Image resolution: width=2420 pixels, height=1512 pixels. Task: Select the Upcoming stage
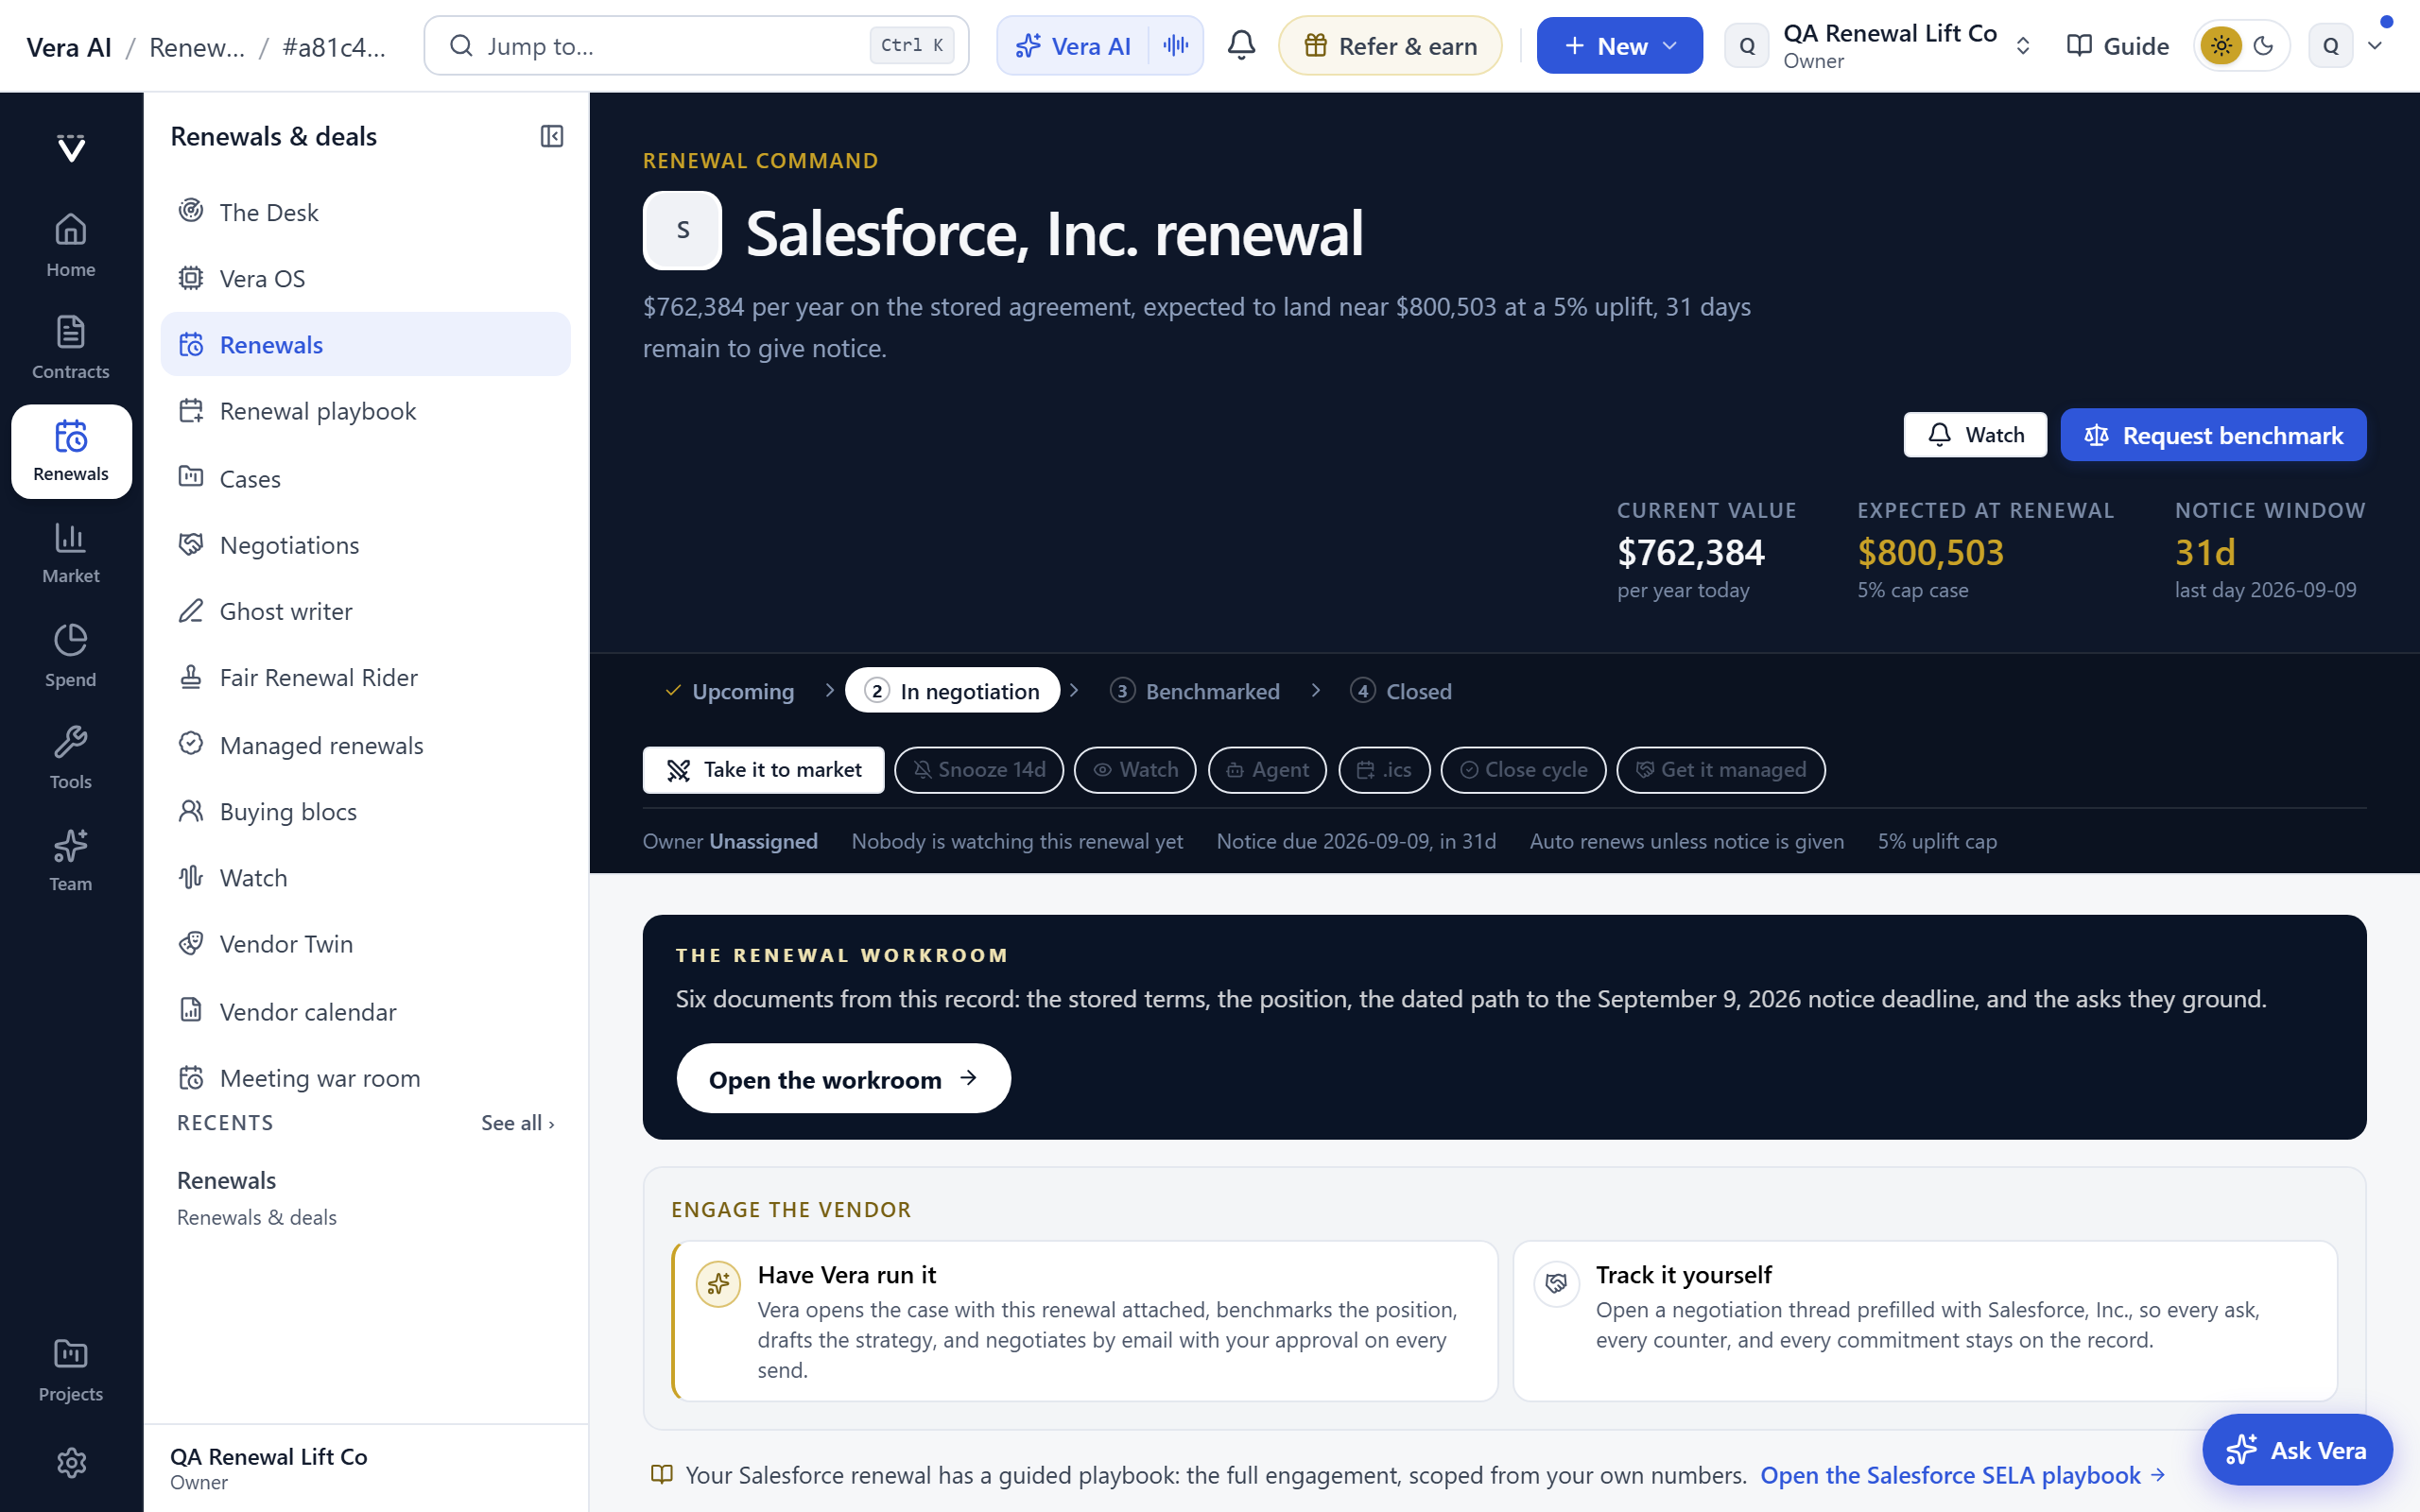[729, 691]
